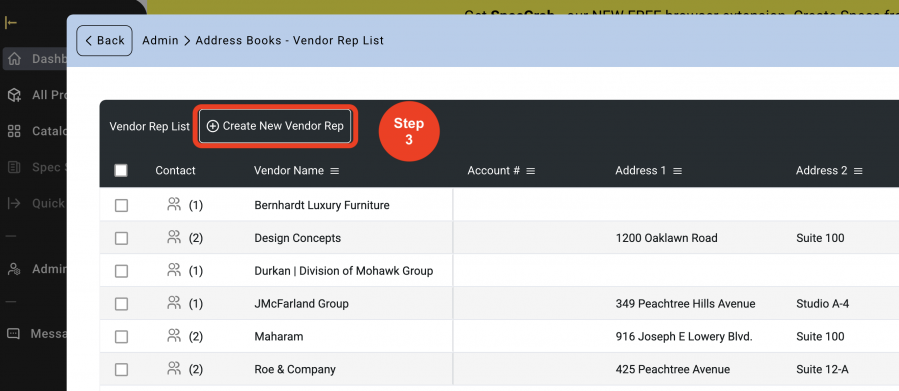Select the Roe & Company checkbox
899x391 pixels.
(121, 370)
